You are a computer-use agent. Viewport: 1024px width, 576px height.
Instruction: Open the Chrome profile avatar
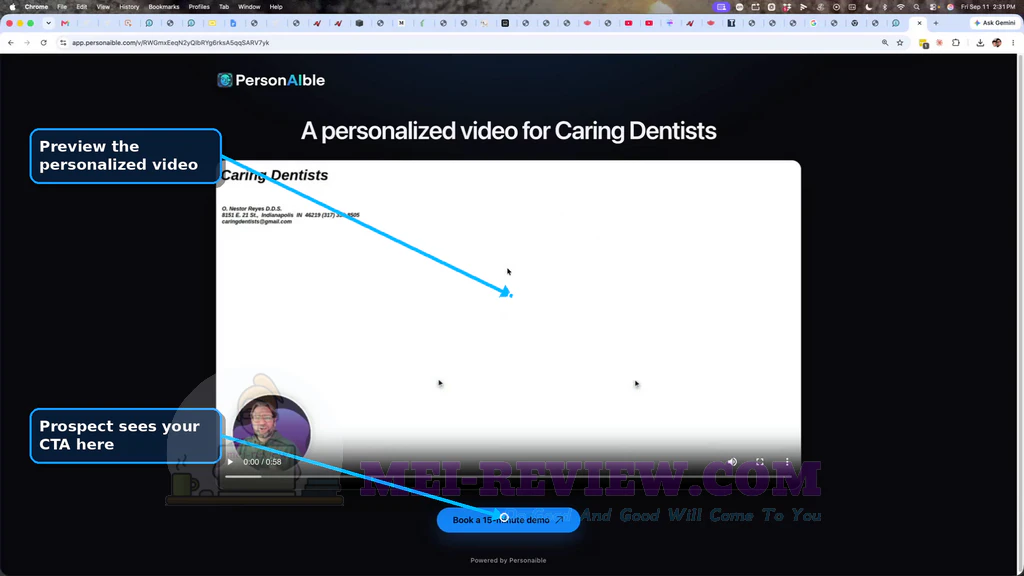[997, 42]
